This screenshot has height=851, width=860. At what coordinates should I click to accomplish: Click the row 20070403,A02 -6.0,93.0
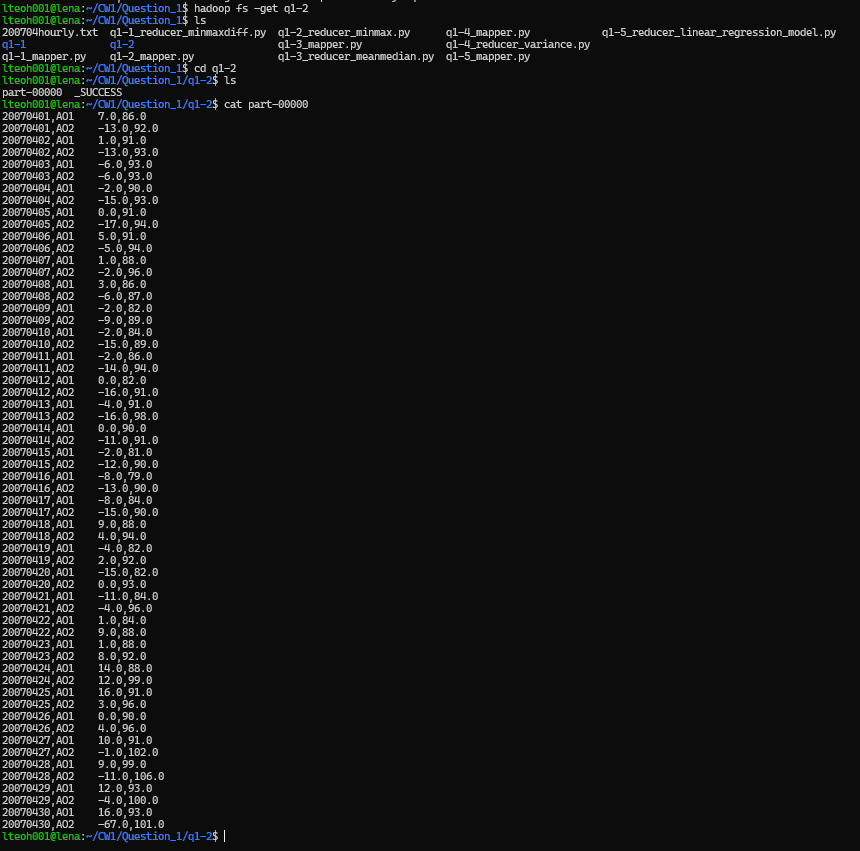click(x=77, y=177)
